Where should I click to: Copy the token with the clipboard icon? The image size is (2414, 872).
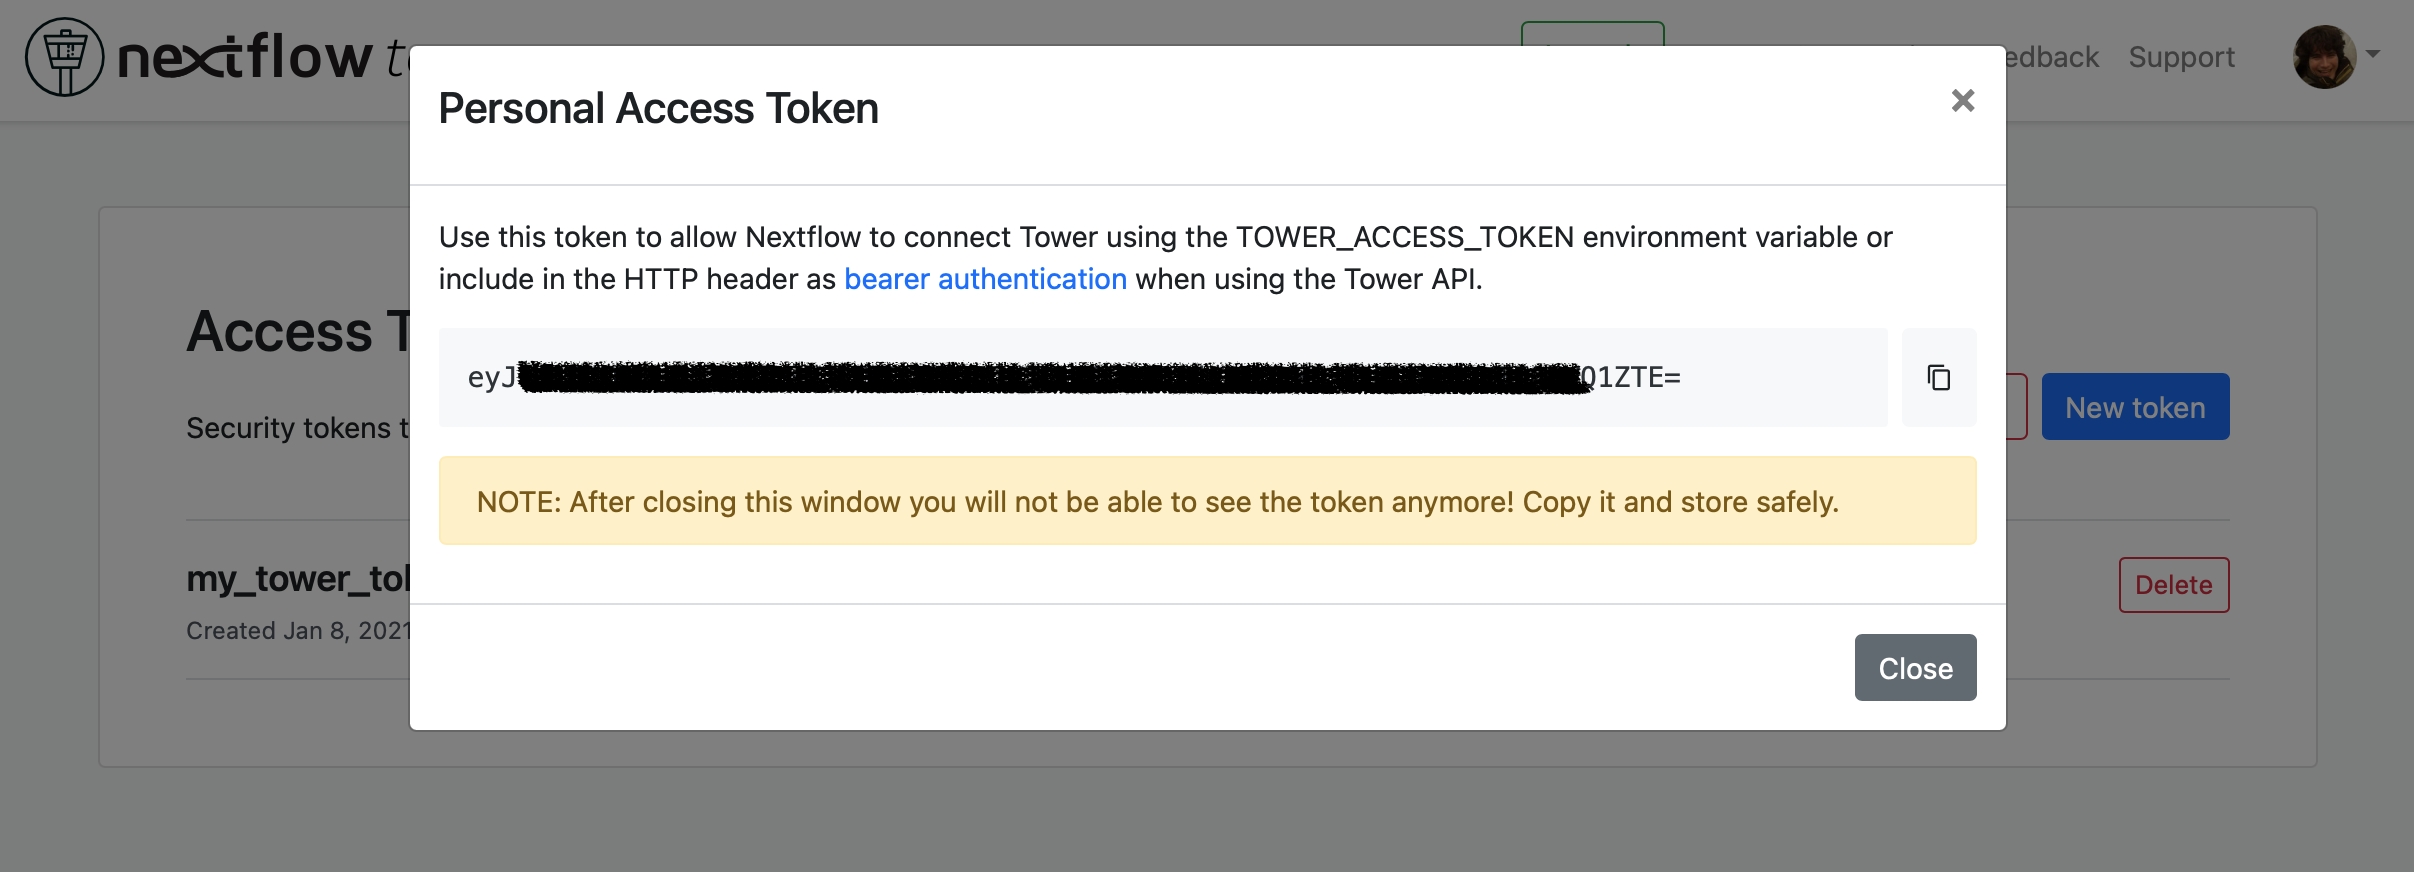pos(1939,378)
